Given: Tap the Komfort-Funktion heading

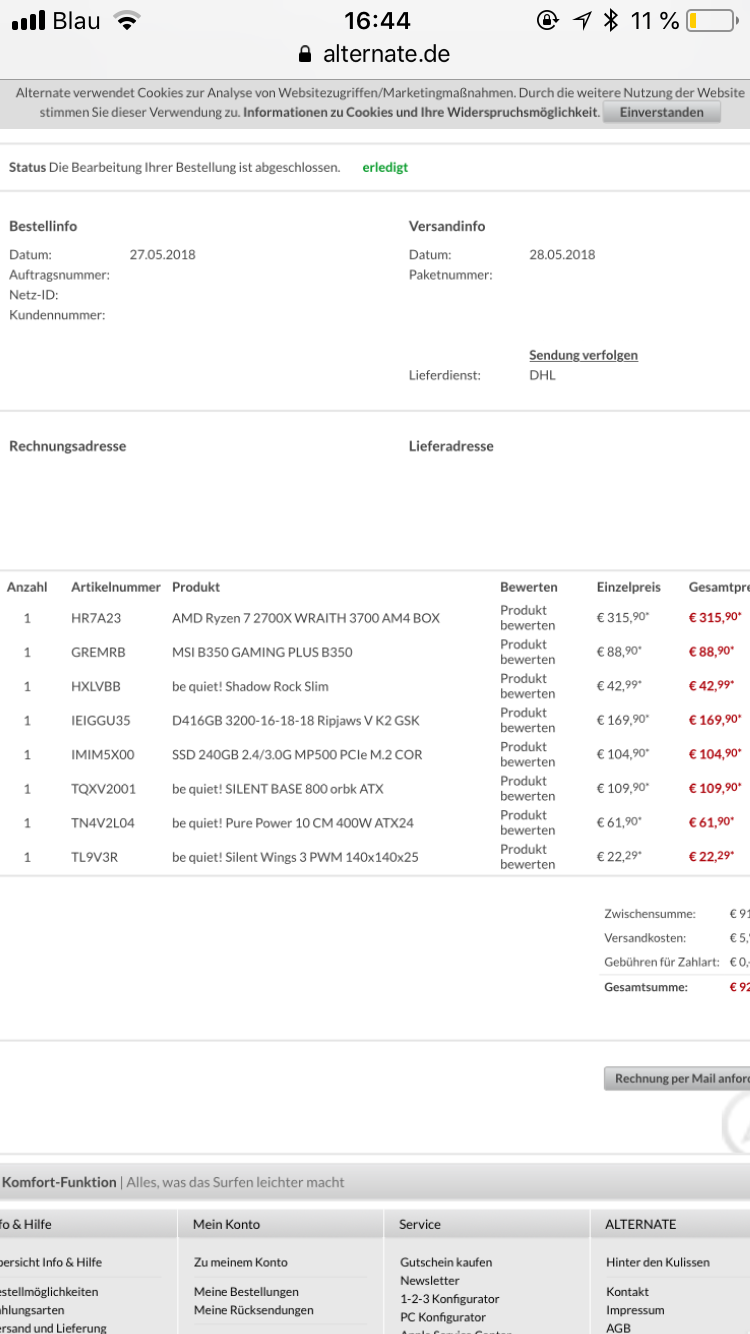Looking at the screenshot, I should 60,1182.
